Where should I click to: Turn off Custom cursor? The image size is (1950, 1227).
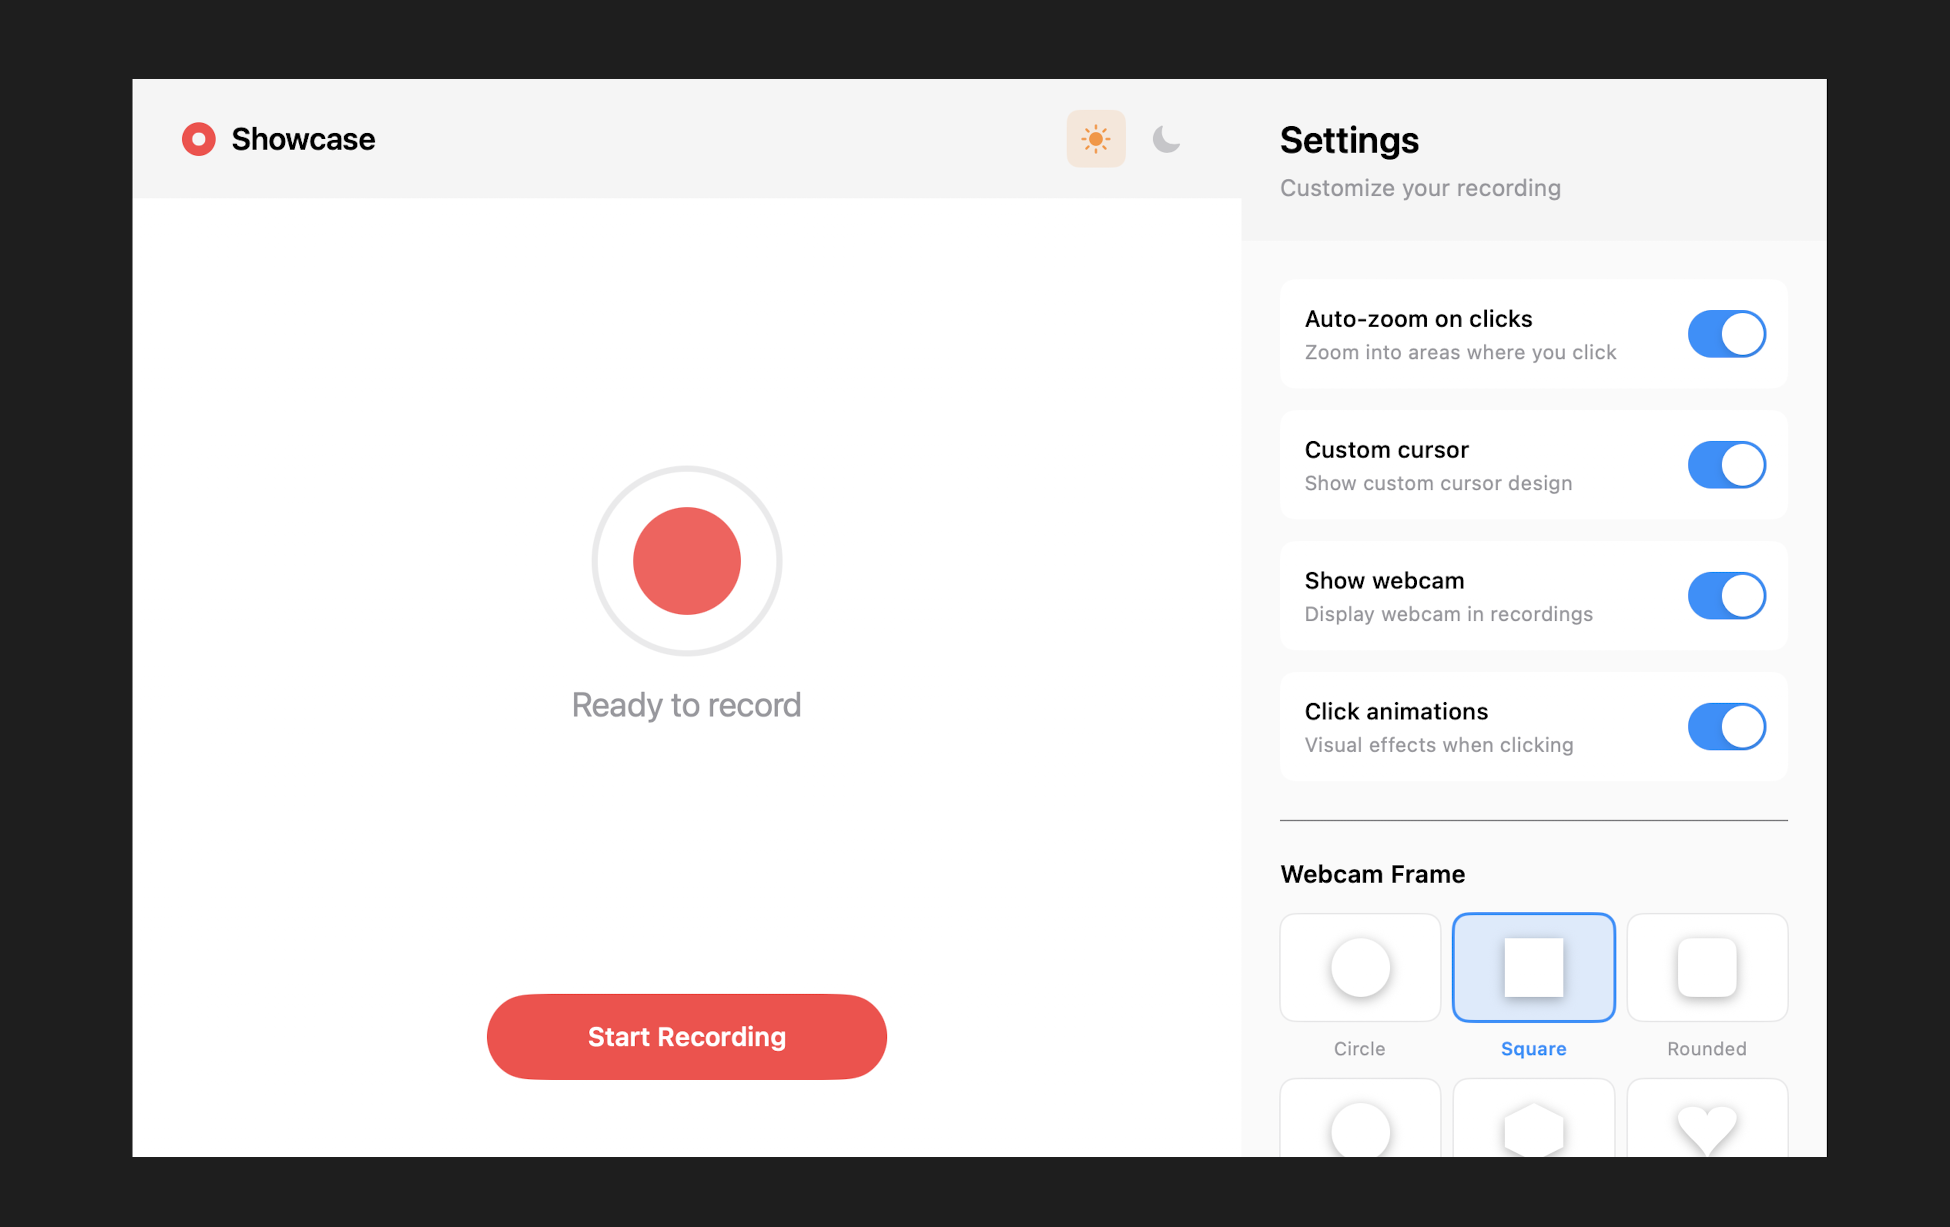(1726, 464)
